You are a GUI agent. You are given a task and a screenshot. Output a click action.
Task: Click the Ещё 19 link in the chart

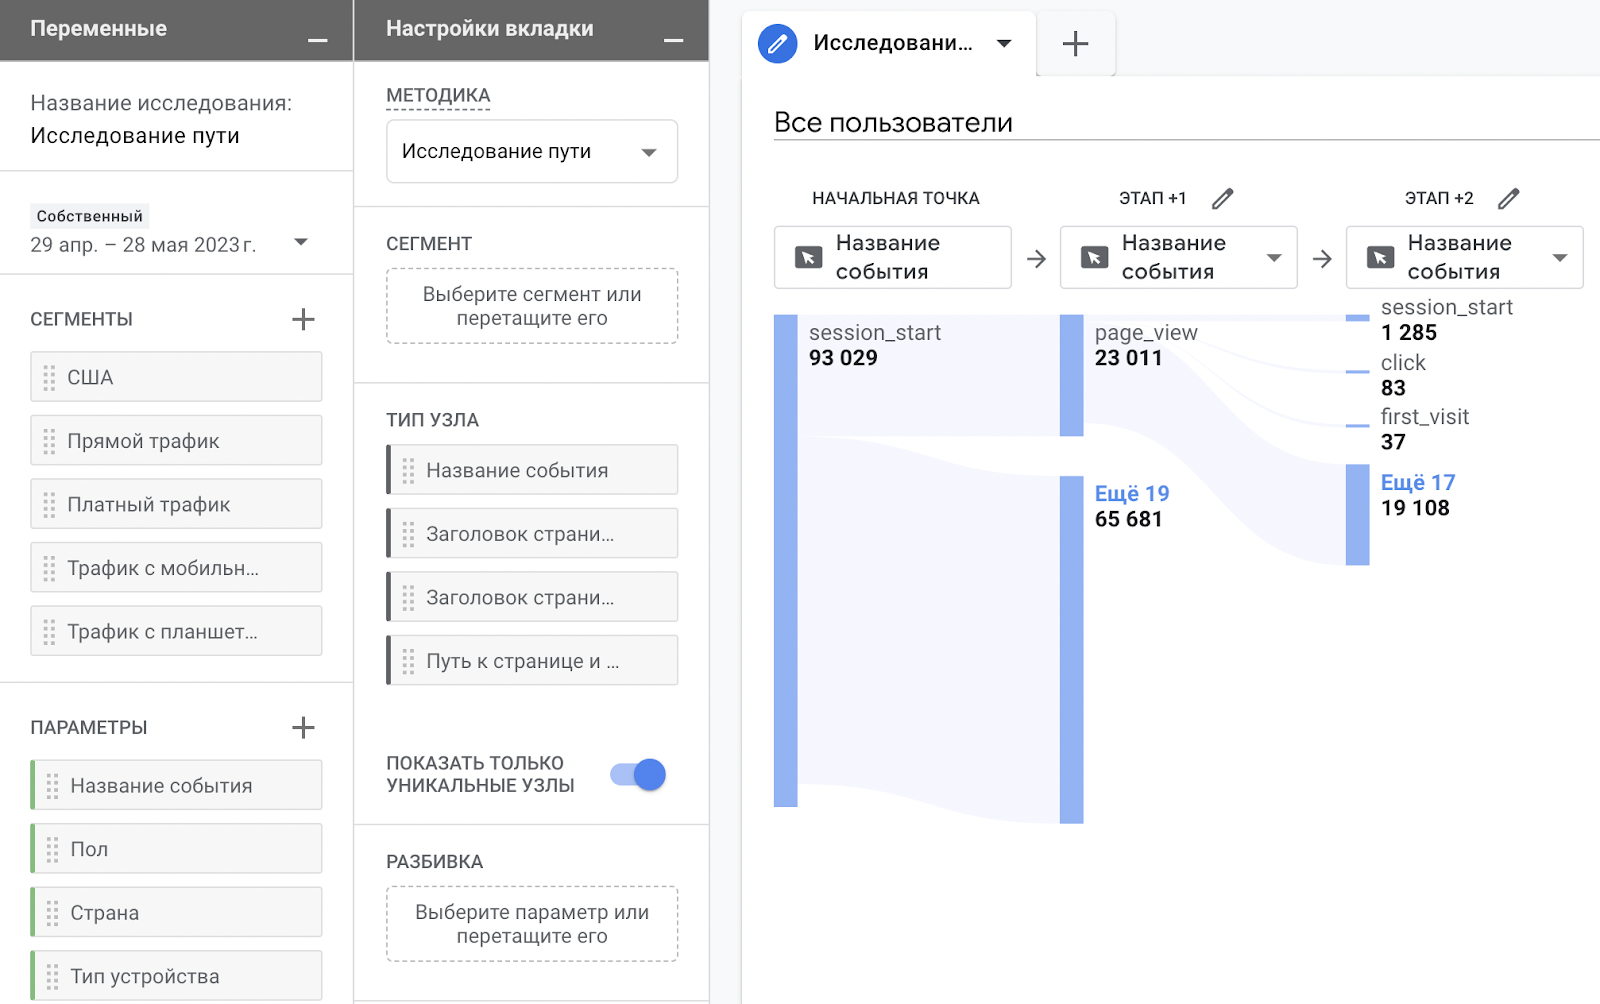pyautogui.click(x=1130, y=493)
